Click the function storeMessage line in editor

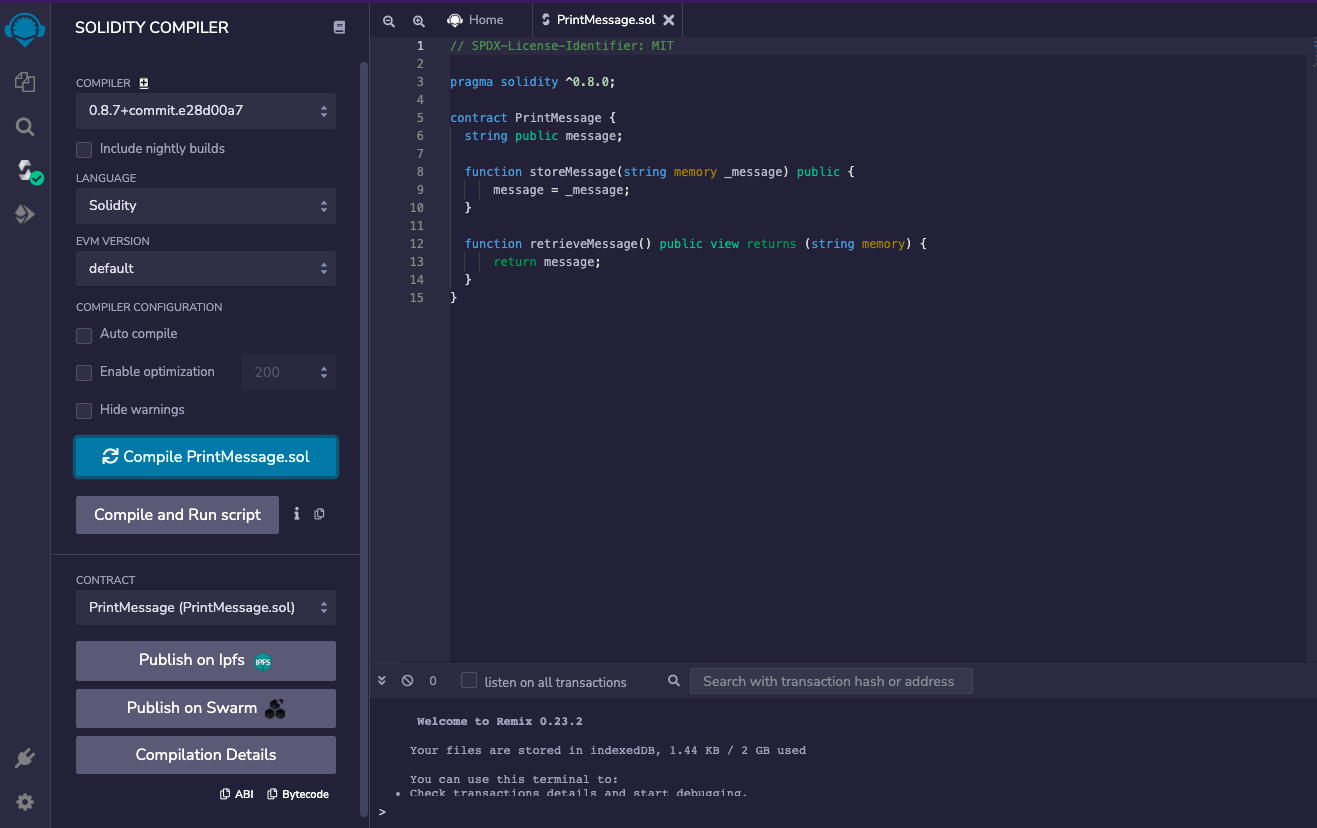coord(659,172)
